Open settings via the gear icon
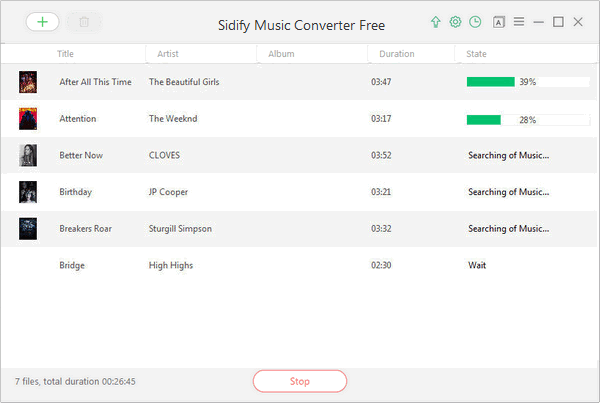 click(x=455, y=22)
